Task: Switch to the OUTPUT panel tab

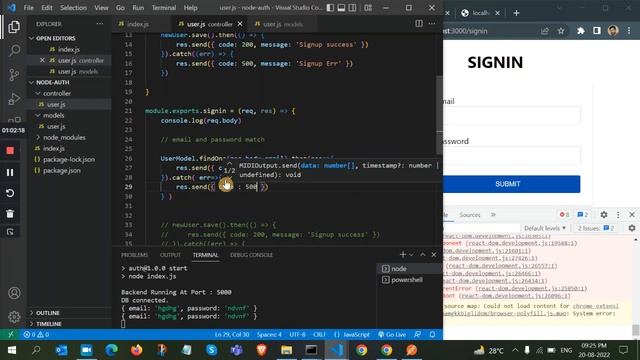Action: 170,255
